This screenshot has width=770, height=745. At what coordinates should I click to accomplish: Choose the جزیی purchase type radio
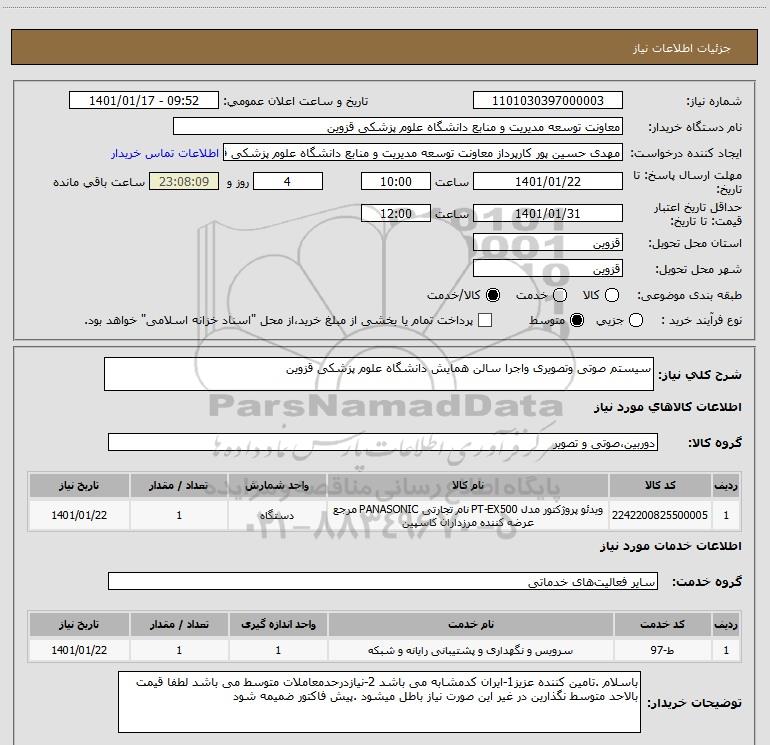click(x=636, y=321)
